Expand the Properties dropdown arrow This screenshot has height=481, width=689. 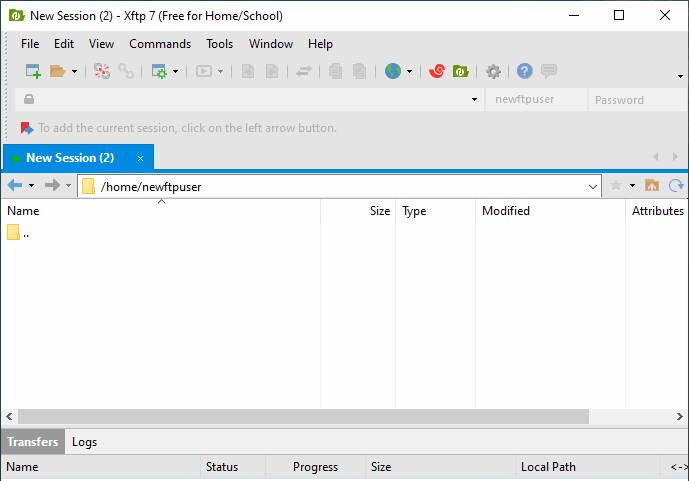175,71
